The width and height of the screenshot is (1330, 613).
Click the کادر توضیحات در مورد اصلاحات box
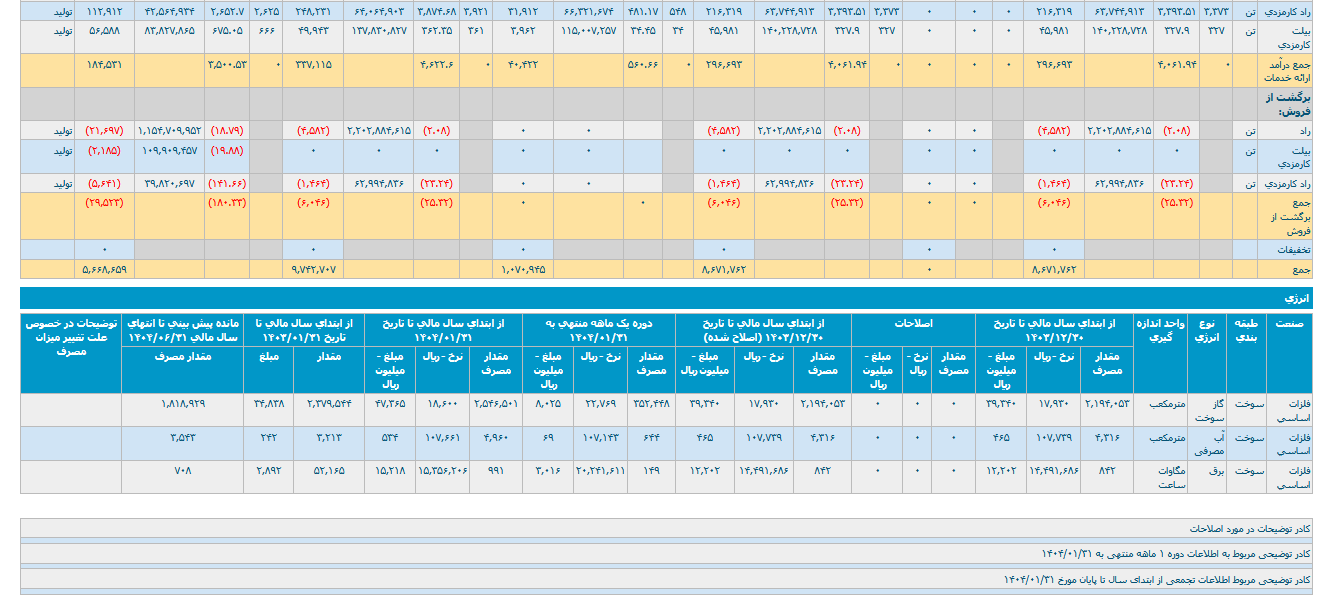pyautogui.click(x=672, y=527)
